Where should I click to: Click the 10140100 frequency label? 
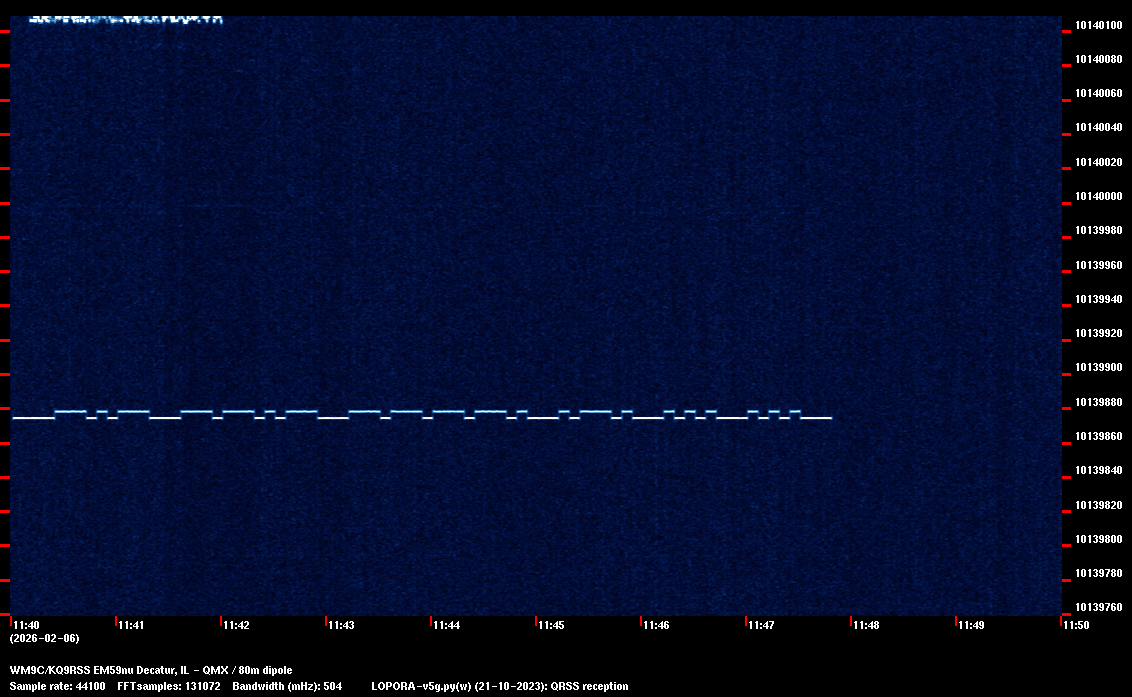[1097, 25]
